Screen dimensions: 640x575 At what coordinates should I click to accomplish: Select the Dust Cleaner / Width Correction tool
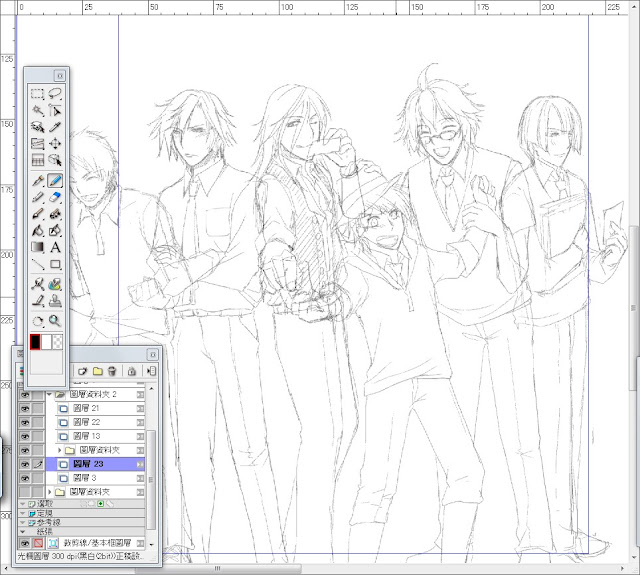(38, 284)
